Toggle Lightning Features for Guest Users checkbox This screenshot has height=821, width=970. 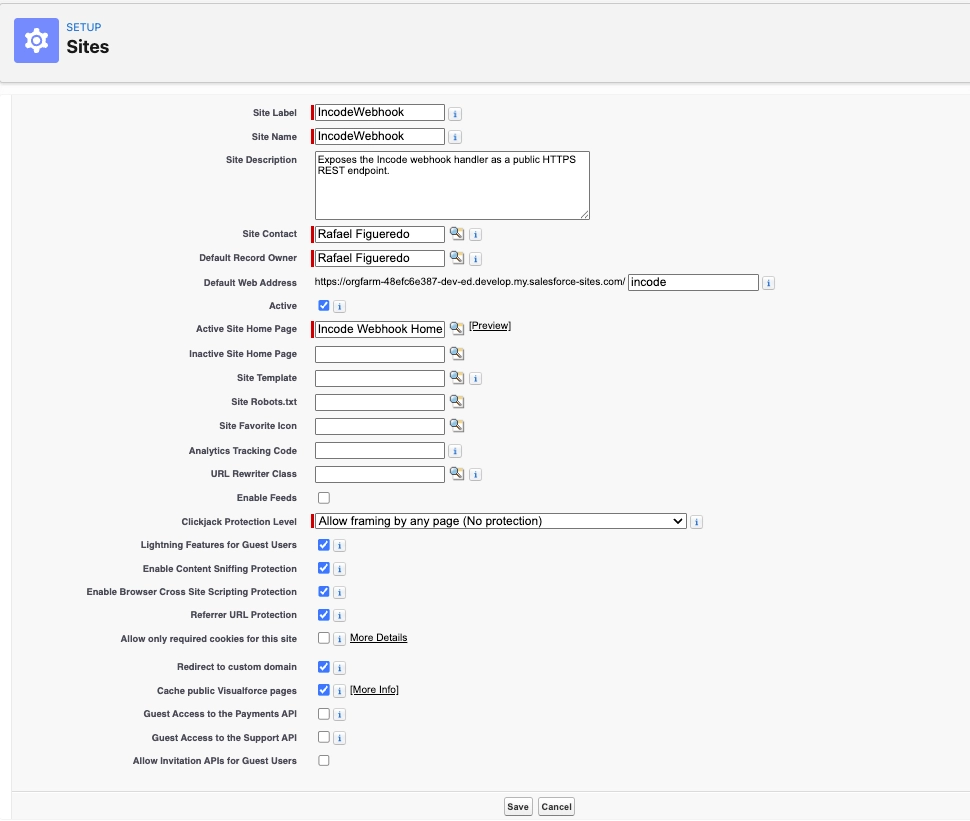click(324, 545)
